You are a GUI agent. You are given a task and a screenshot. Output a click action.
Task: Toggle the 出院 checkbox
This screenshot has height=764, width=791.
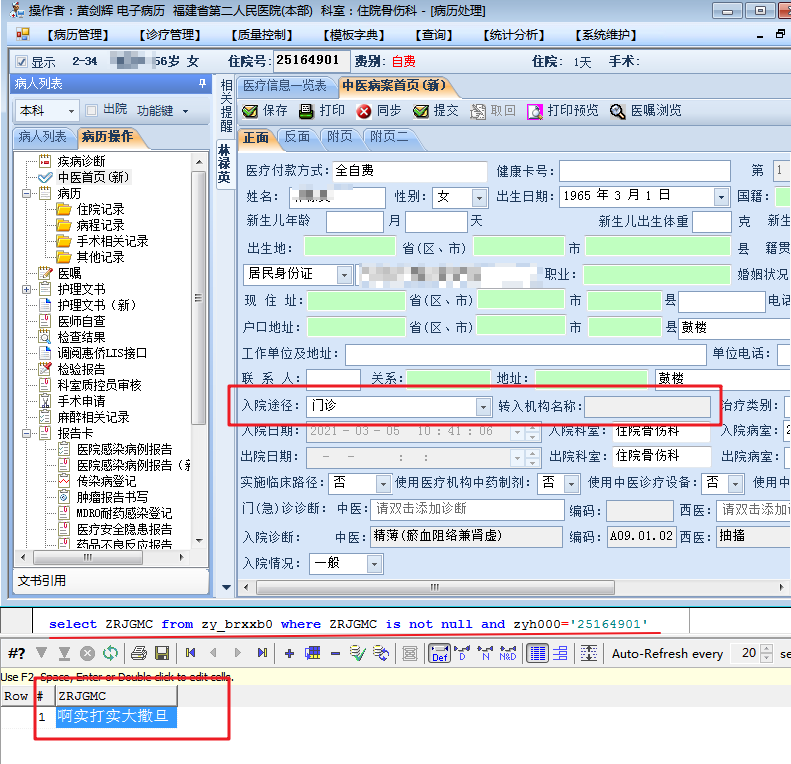[x=91, y=110]
